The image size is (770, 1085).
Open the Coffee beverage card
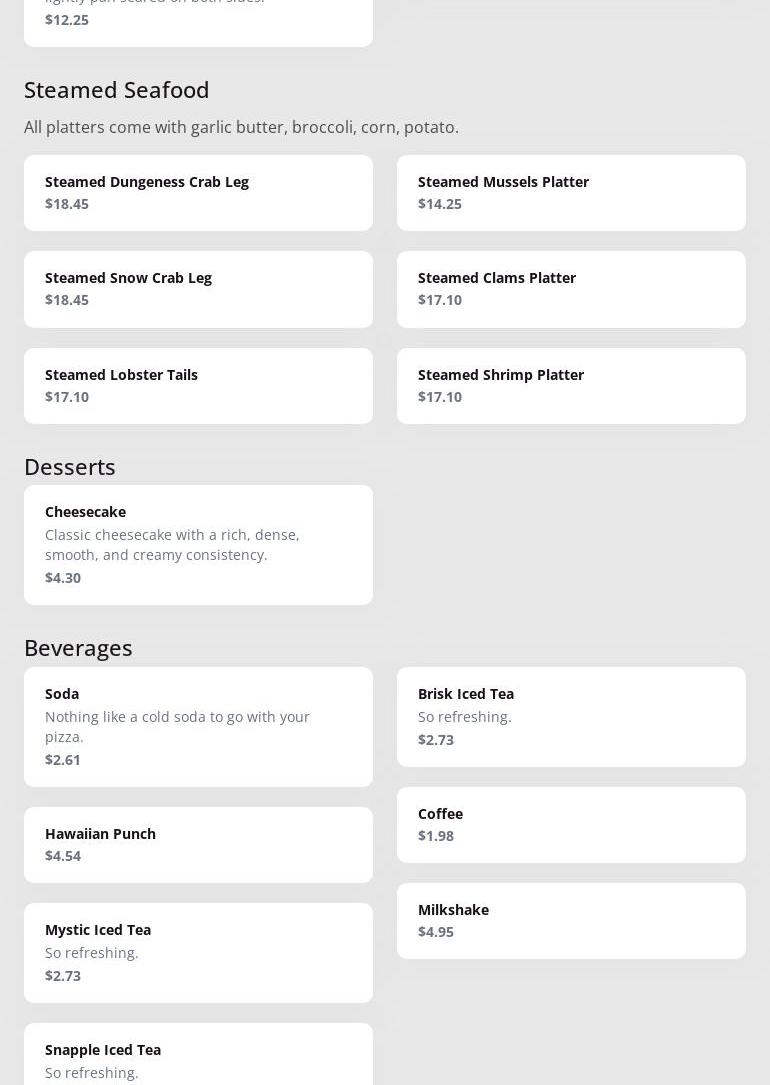coord(571,824)
